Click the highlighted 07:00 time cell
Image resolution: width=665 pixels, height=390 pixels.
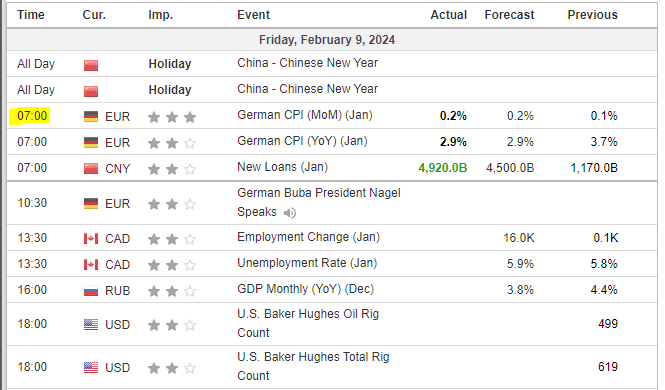(30, 116)
